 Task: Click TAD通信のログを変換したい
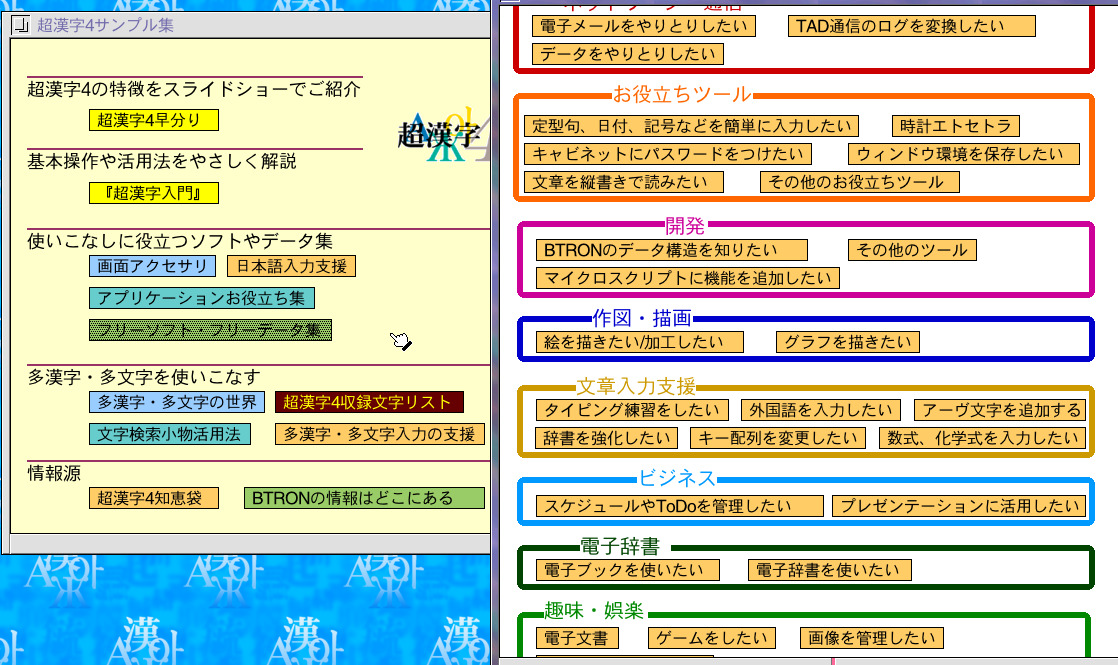tap(911, 26)
